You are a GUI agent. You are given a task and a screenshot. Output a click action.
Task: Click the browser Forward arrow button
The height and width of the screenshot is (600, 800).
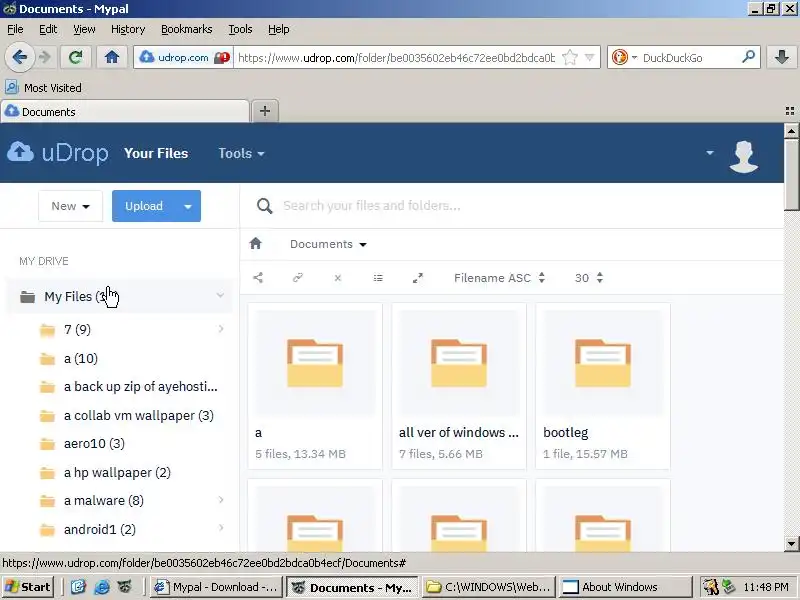click(45, 57)
